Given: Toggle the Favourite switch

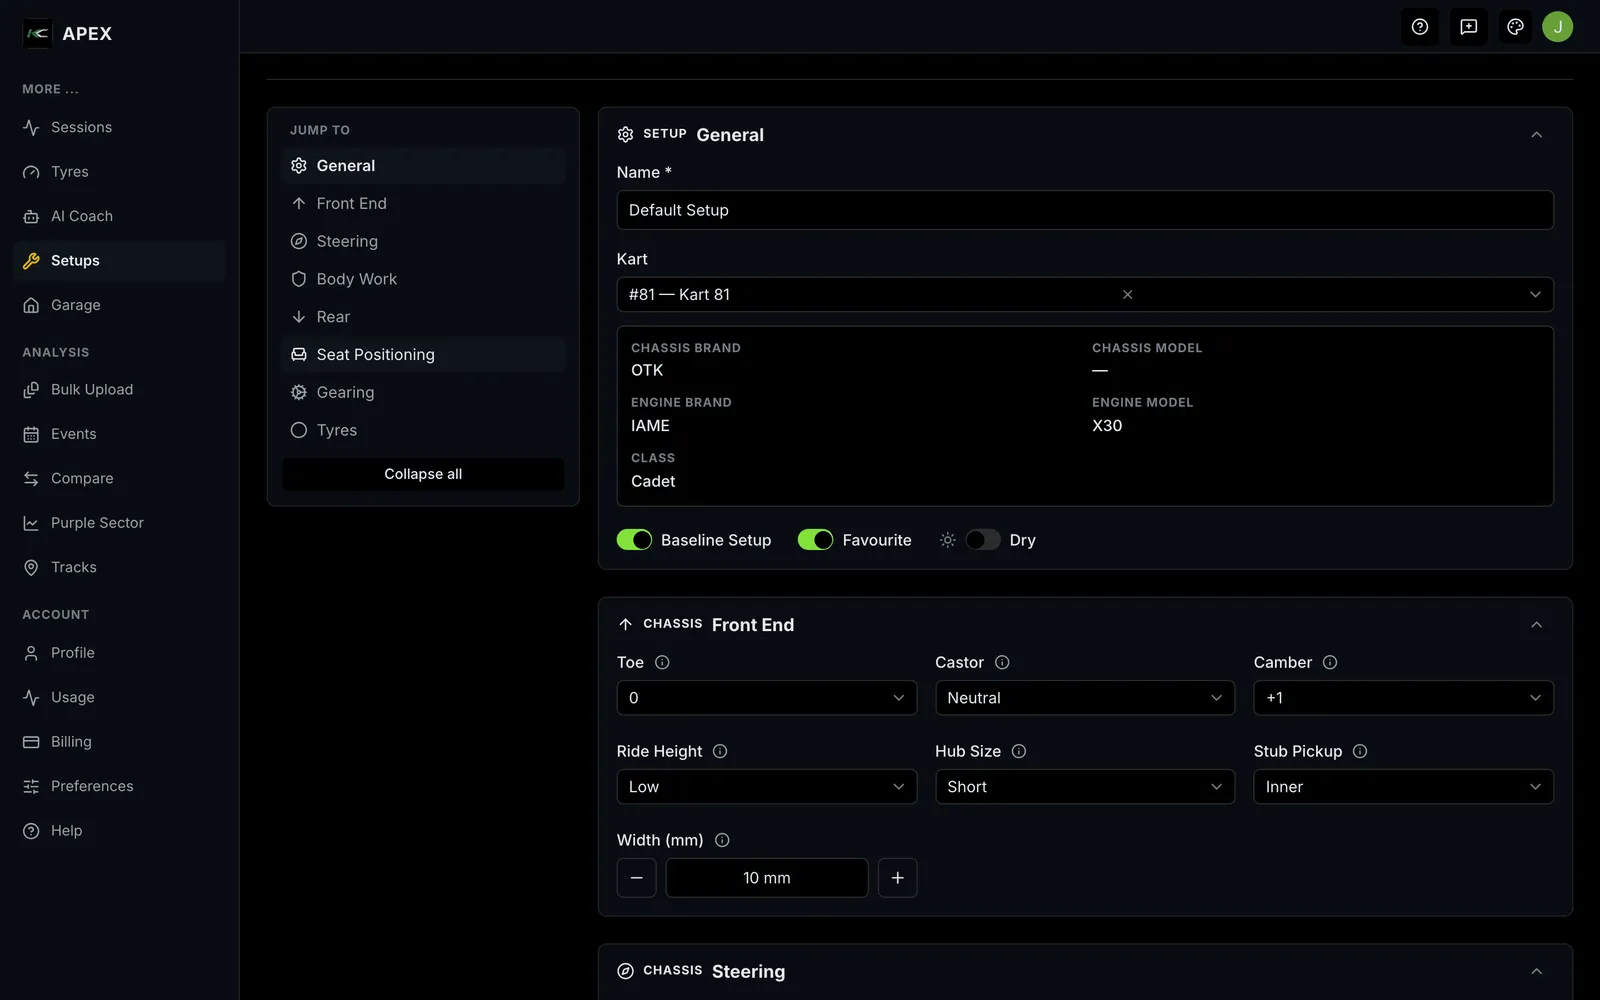Looking at the screenshot, I should click(x=815, y=540).
